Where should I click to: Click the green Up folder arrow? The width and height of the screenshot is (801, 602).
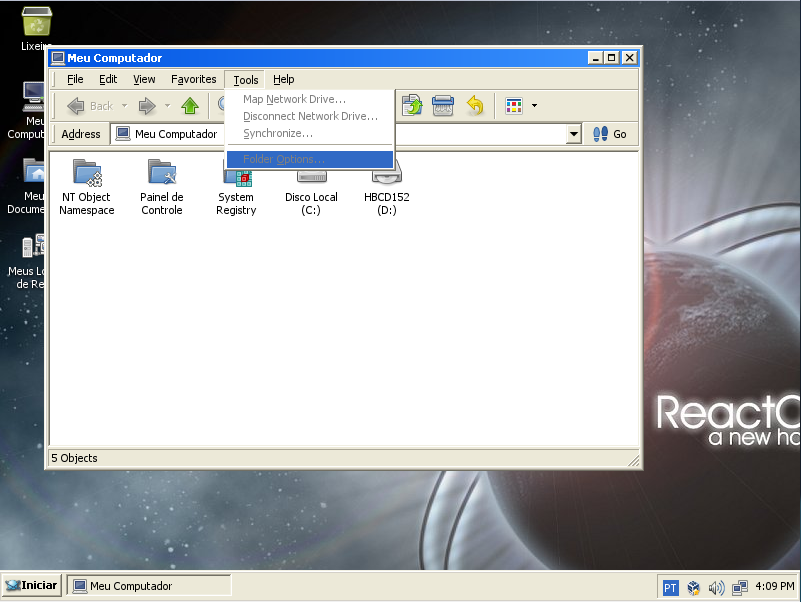pyautogui.click(x=190, y=106)
